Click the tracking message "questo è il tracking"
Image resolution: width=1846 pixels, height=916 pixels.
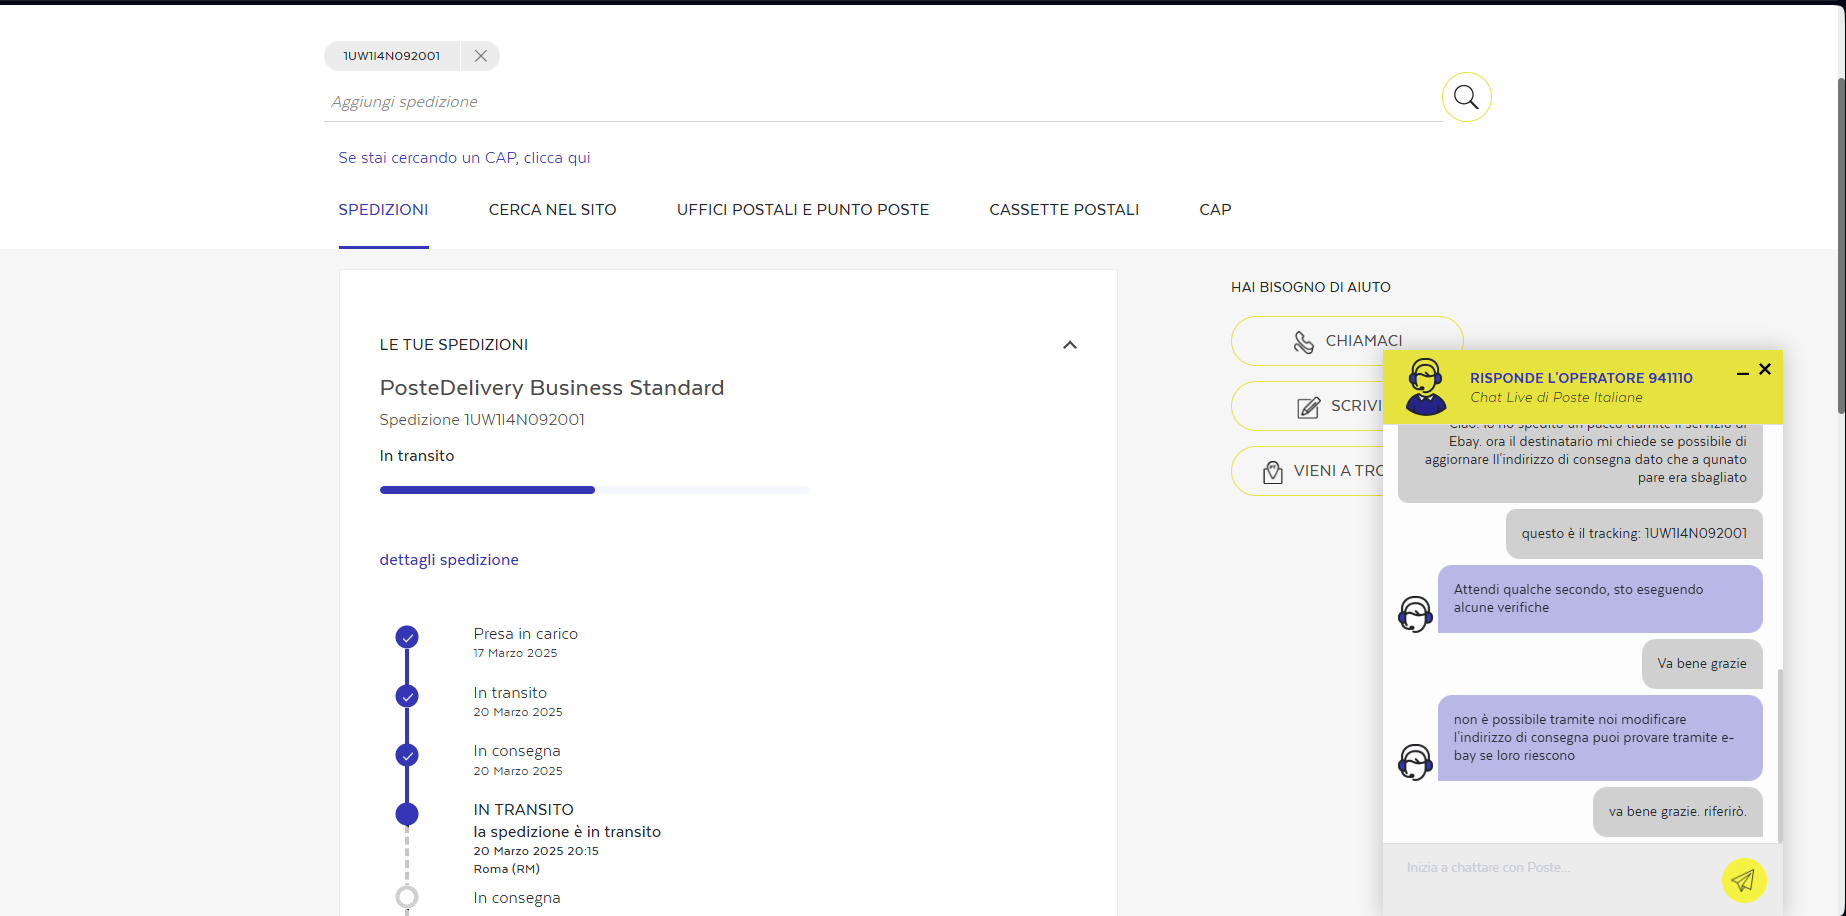[1634, 534]
